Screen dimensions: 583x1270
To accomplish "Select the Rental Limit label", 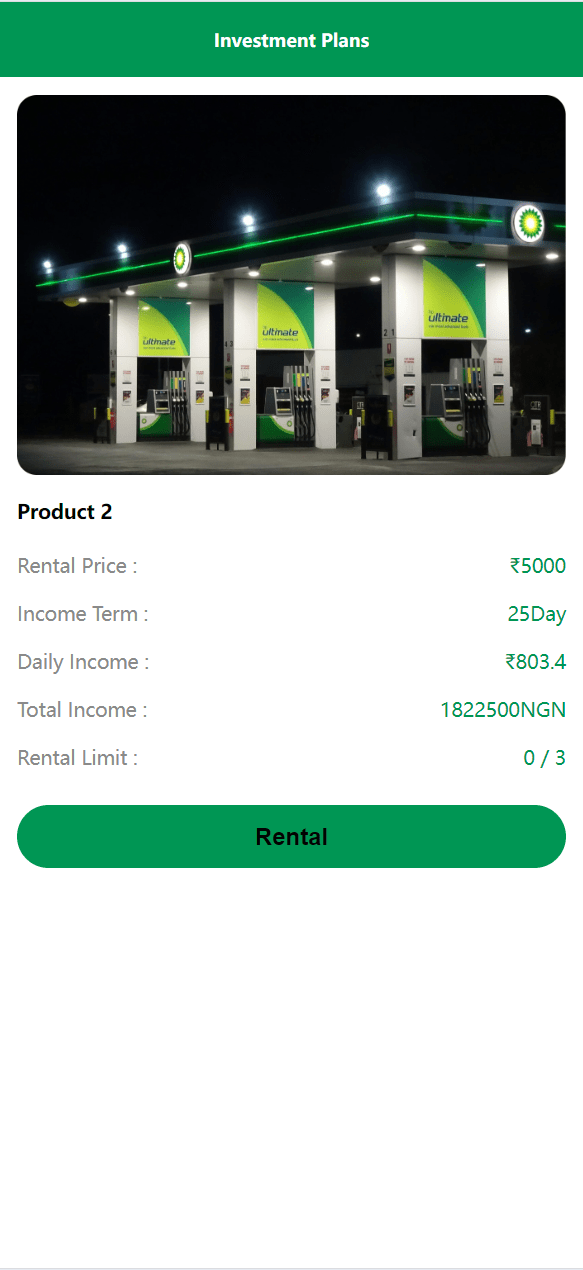I will pyautogui.click(x=77, y=758).
